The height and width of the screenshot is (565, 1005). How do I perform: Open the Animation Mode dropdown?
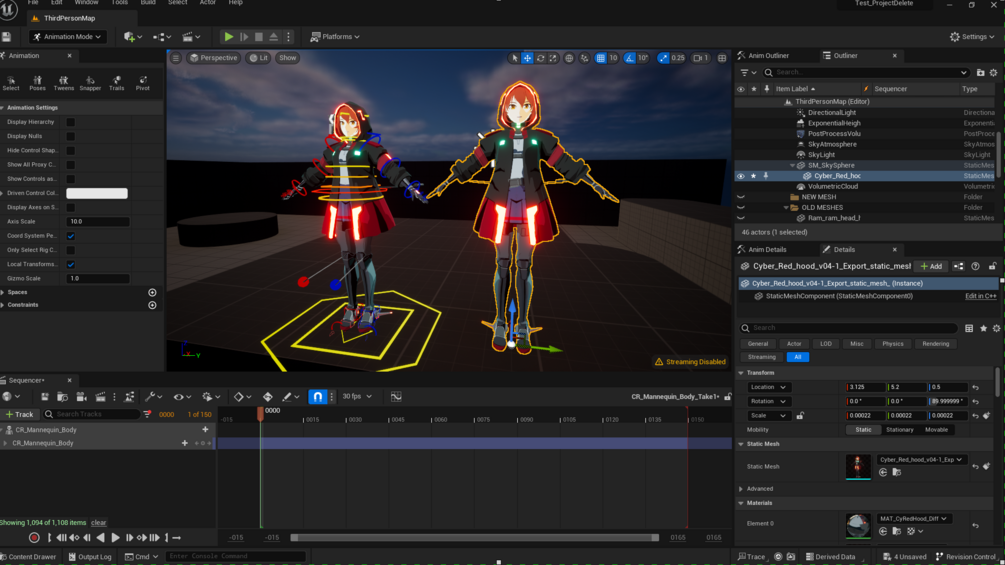click(x=68, y=37)
